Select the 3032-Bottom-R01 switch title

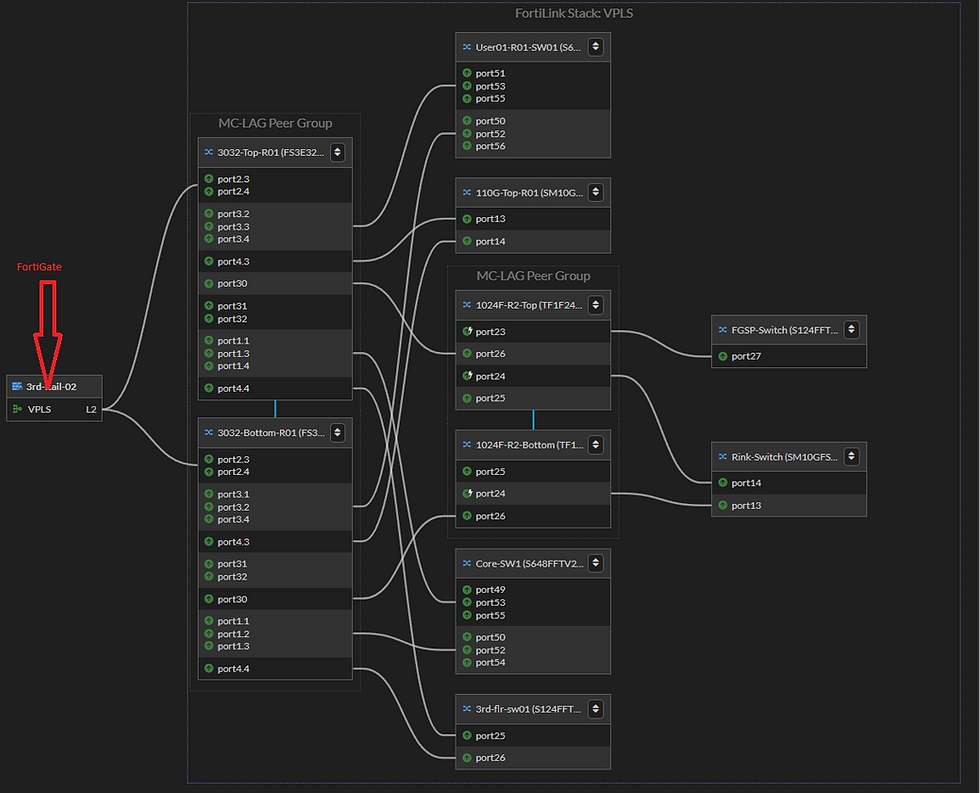pyautogui.click(x=271, y=432)
